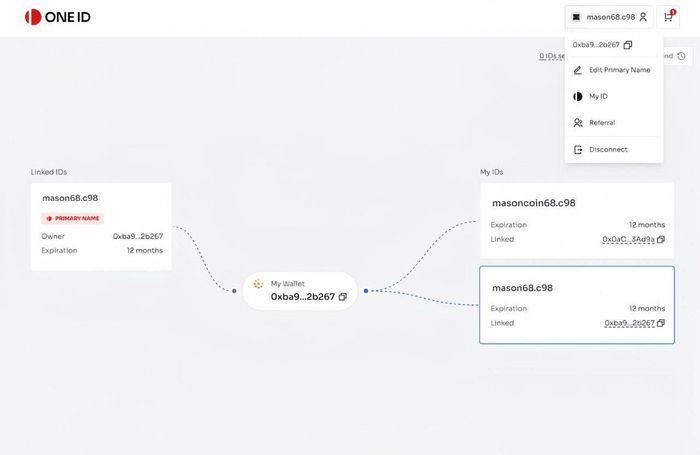This screenshot has width=700, height=455.
Task: Copy the My Wallet address 0xba9...2b267
Action: pyautogui.click(x=342, y=297)
